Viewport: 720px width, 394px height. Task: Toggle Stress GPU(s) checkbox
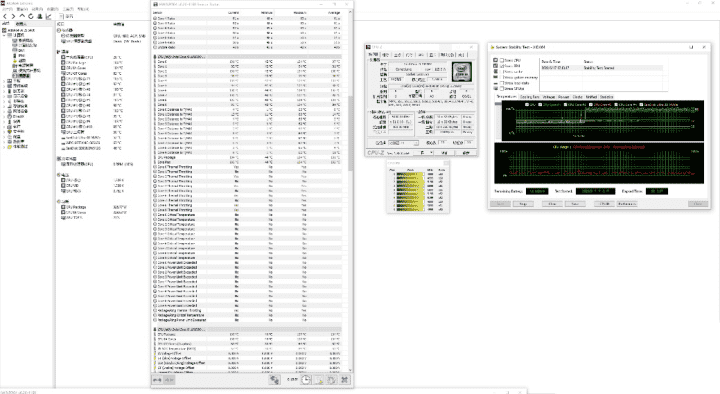click(503, 89)
